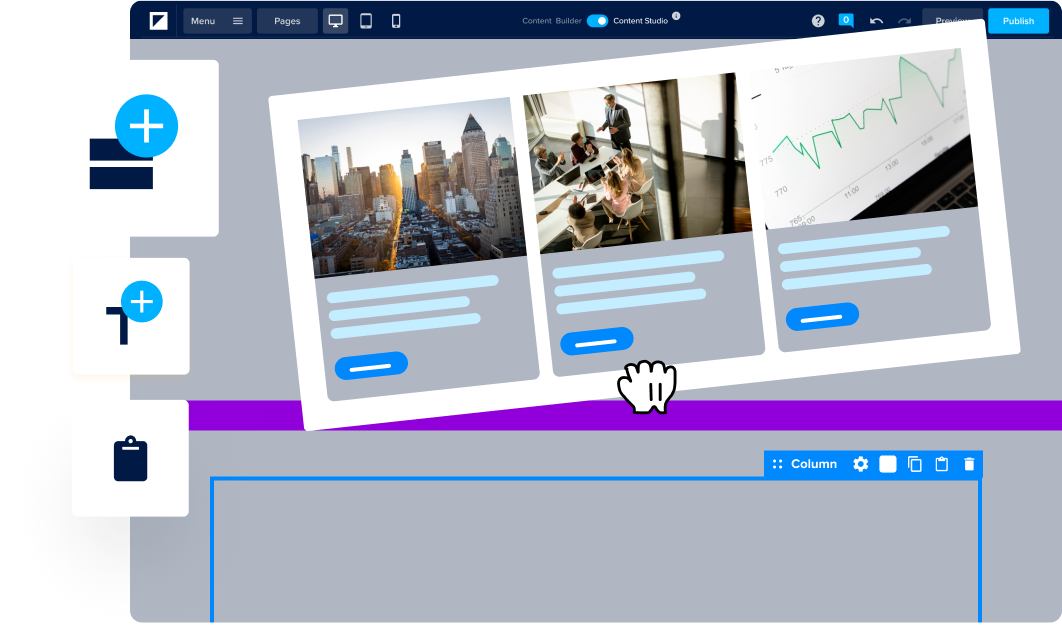Open Column settings gear
The width and height of the screenshot is (1062, 637).
coord(861,464)
